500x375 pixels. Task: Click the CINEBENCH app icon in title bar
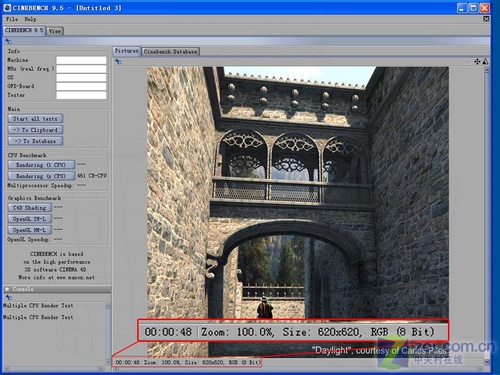[7, 7]
